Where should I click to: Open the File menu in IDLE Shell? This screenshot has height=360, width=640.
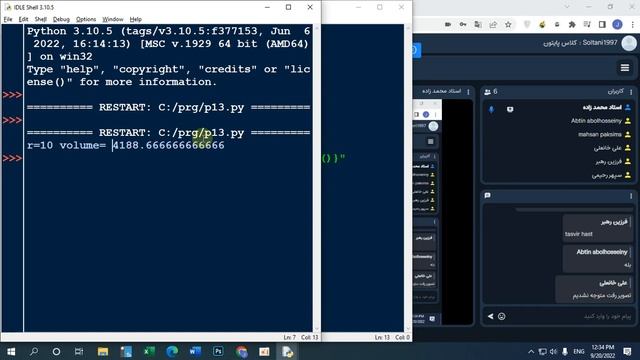pyautogui.click(x=8, y=19)
